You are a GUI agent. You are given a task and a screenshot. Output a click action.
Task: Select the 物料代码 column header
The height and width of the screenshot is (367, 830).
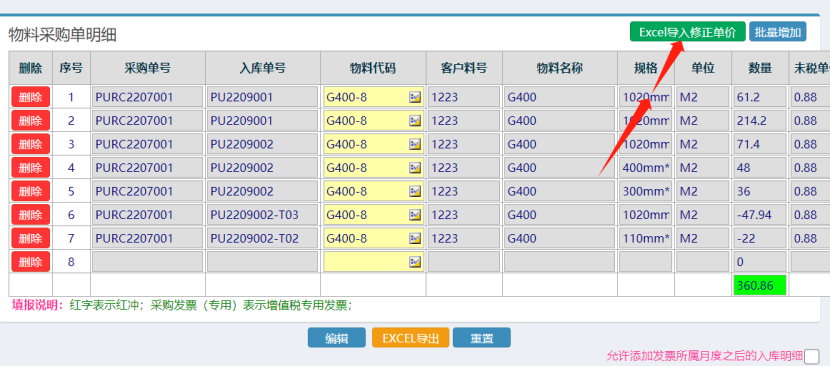(x=373, y=68)
